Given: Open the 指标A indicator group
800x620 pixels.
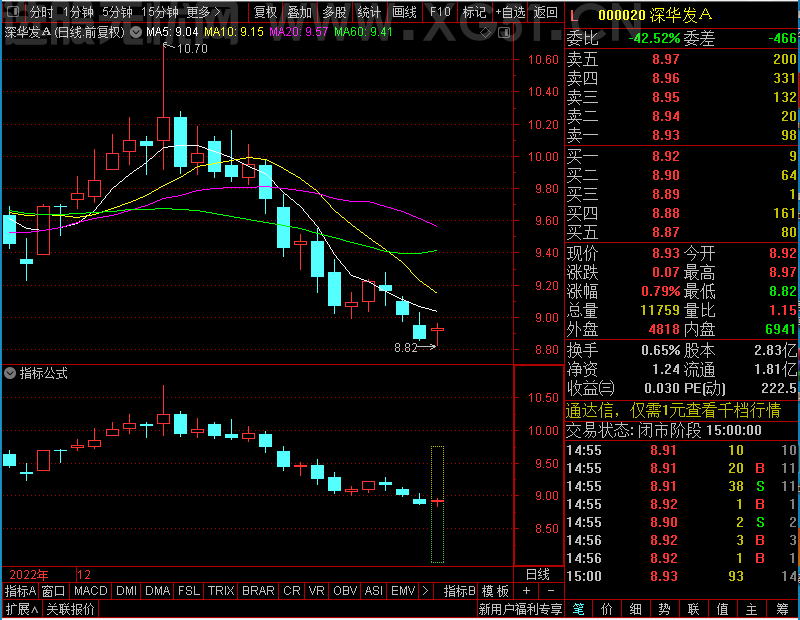Looking at the screenshot, I should (20, 591).
